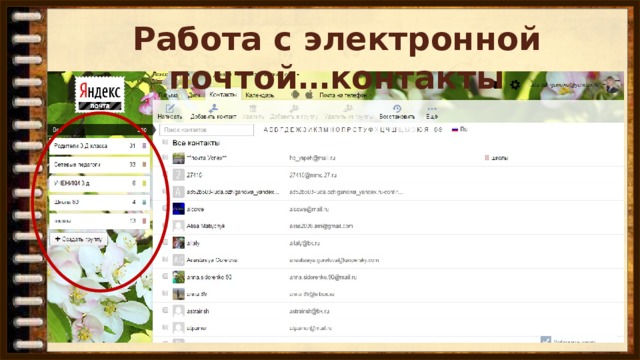Open the more options dots icon
This screenshot has height=360, width=640.
432,109
